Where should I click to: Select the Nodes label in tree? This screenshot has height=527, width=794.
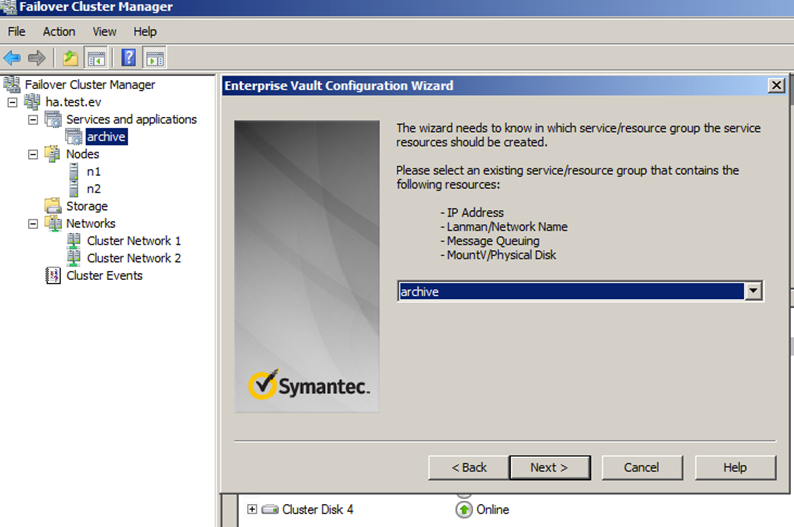(83, 154)
